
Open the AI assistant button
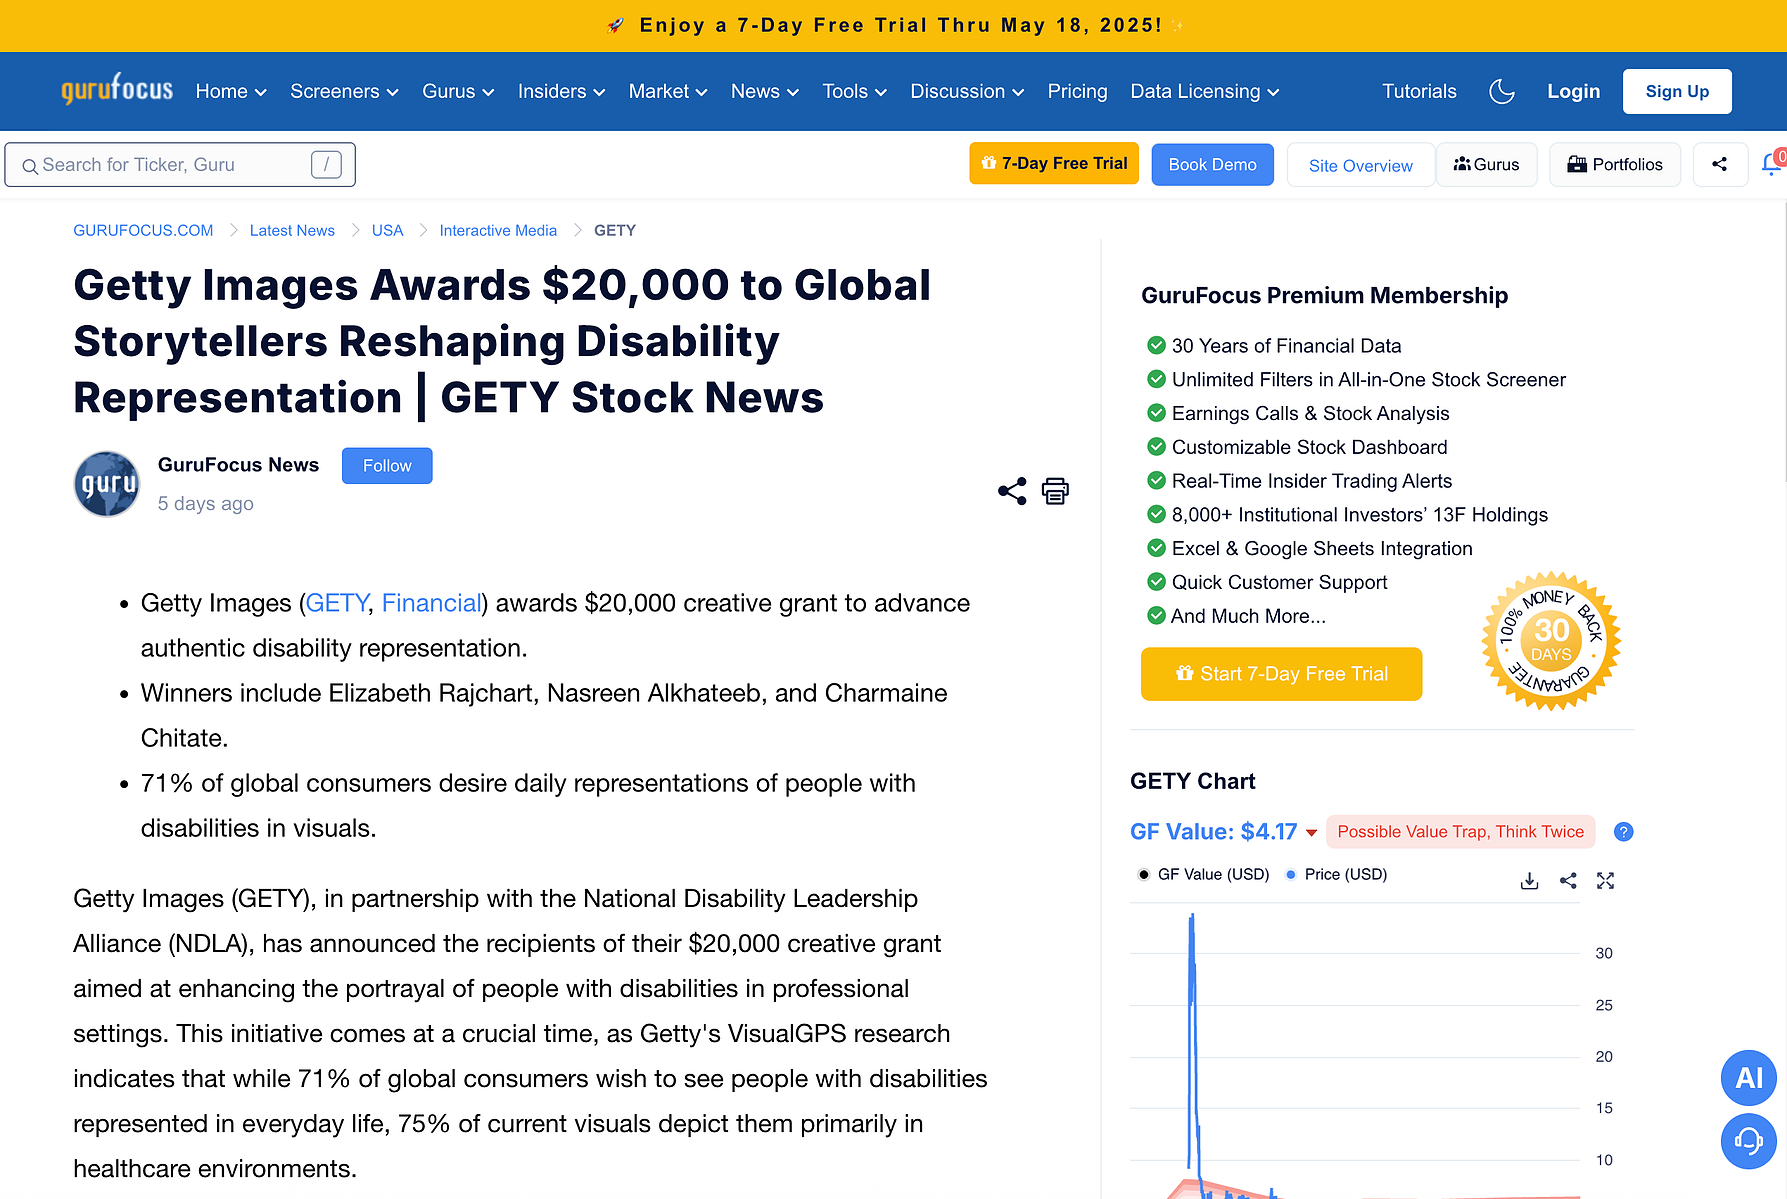click(x=1749, y=1077)
